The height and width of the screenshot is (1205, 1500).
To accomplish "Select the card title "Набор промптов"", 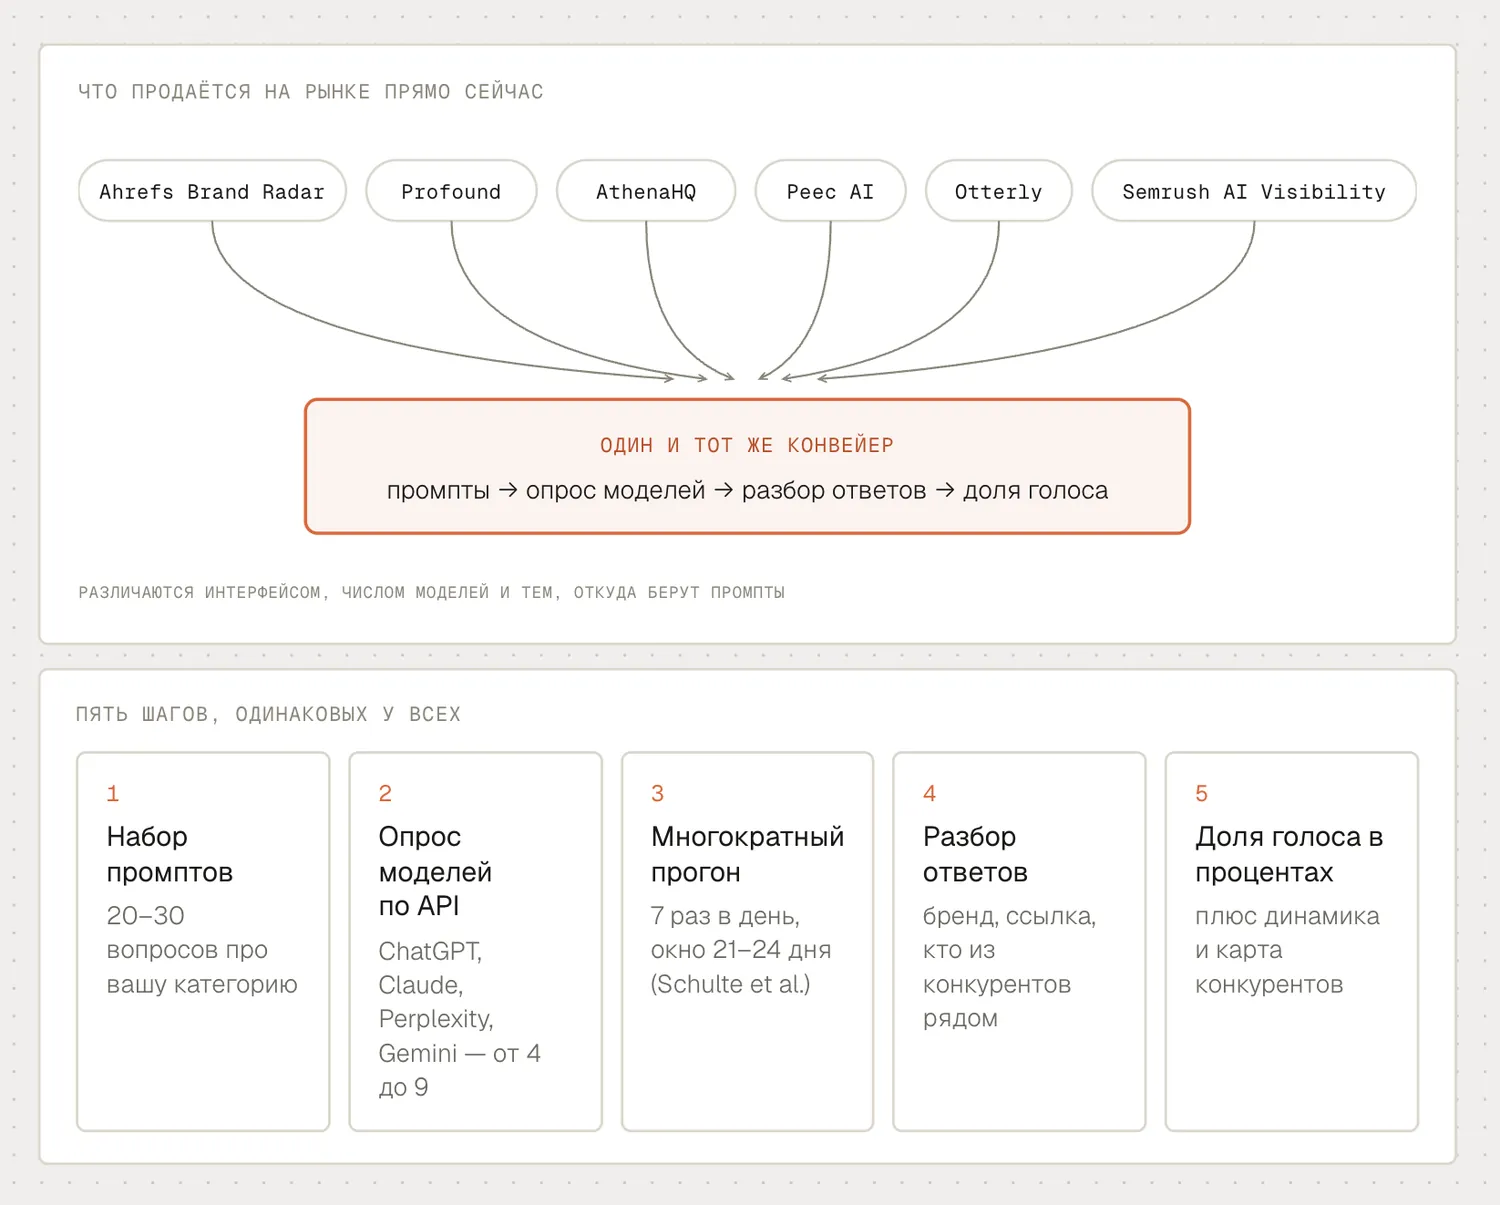I will point(170,854).
